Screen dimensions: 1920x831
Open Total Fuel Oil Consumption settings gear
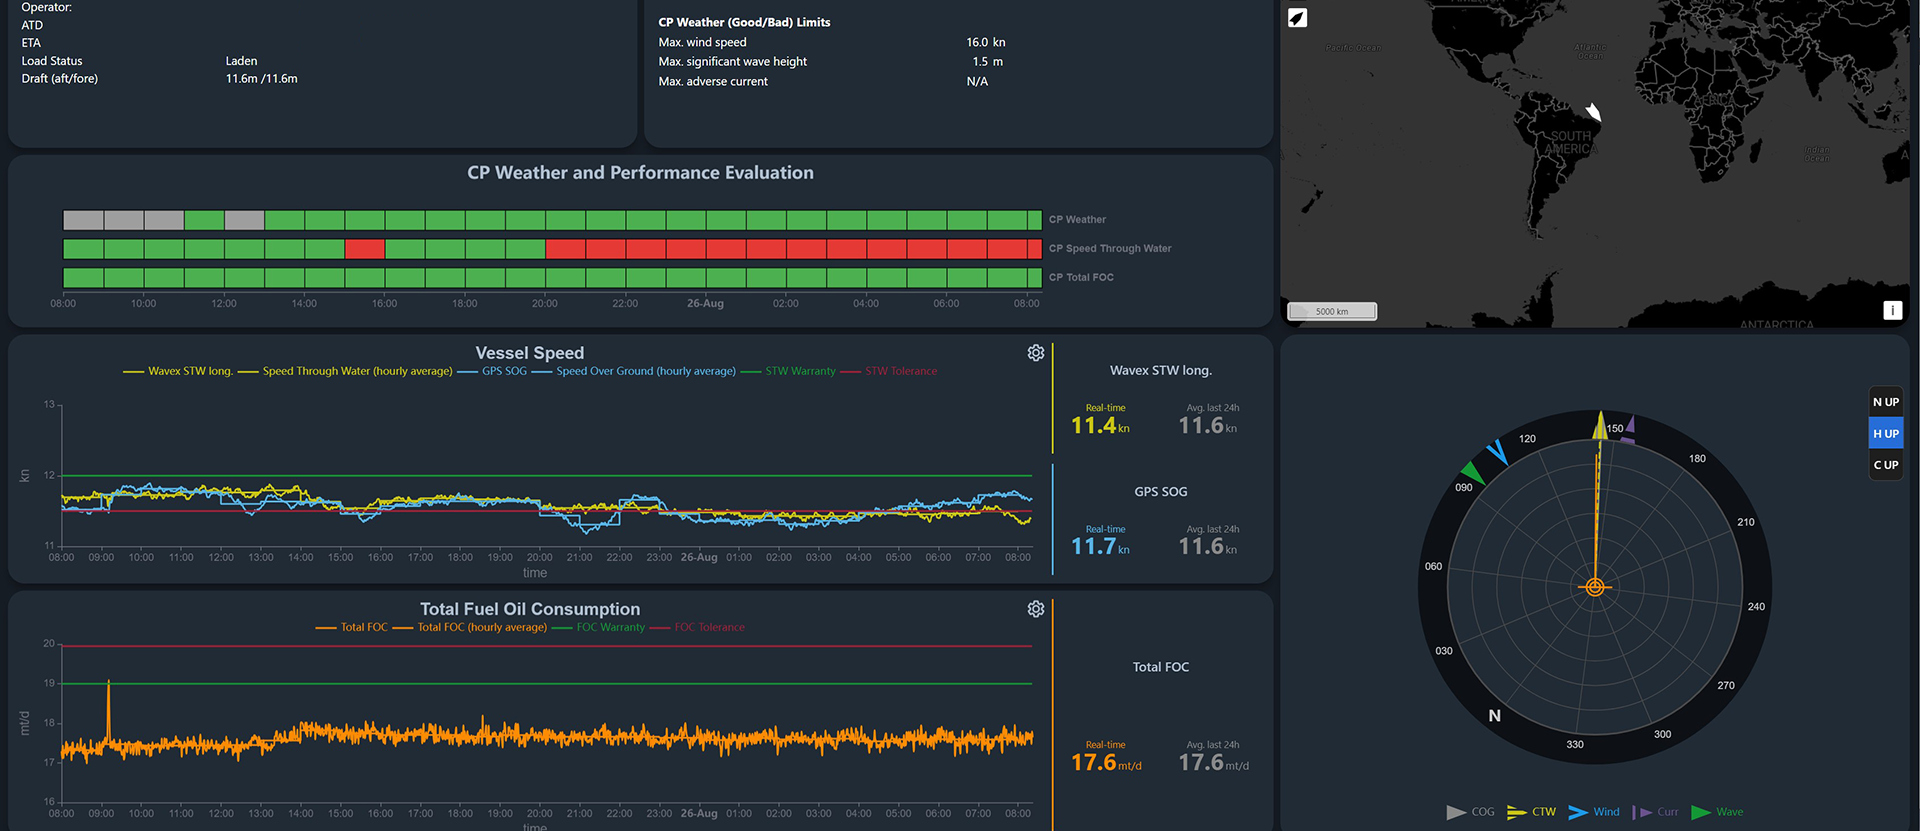[x=1036, y=609]
